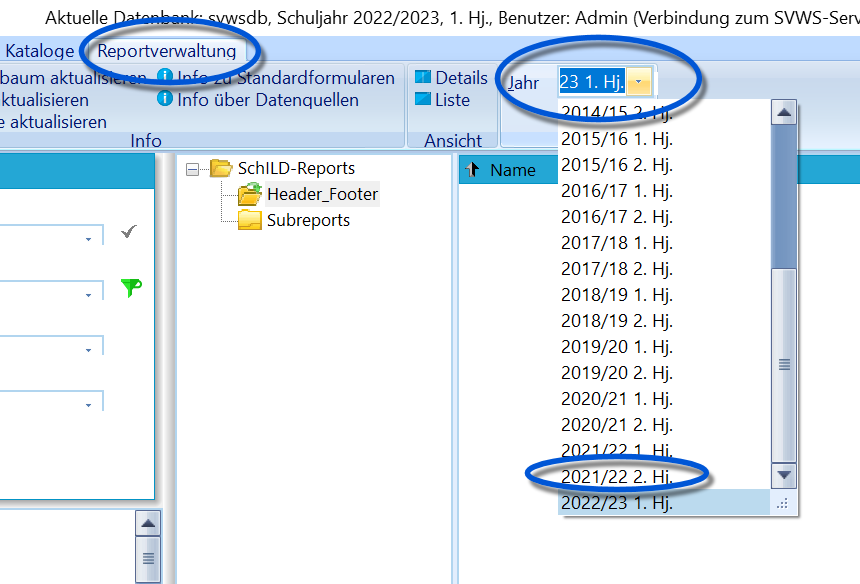The image size is (860, 584).
Task: Click the left panel scrollbar thumb
Action: 148,559
